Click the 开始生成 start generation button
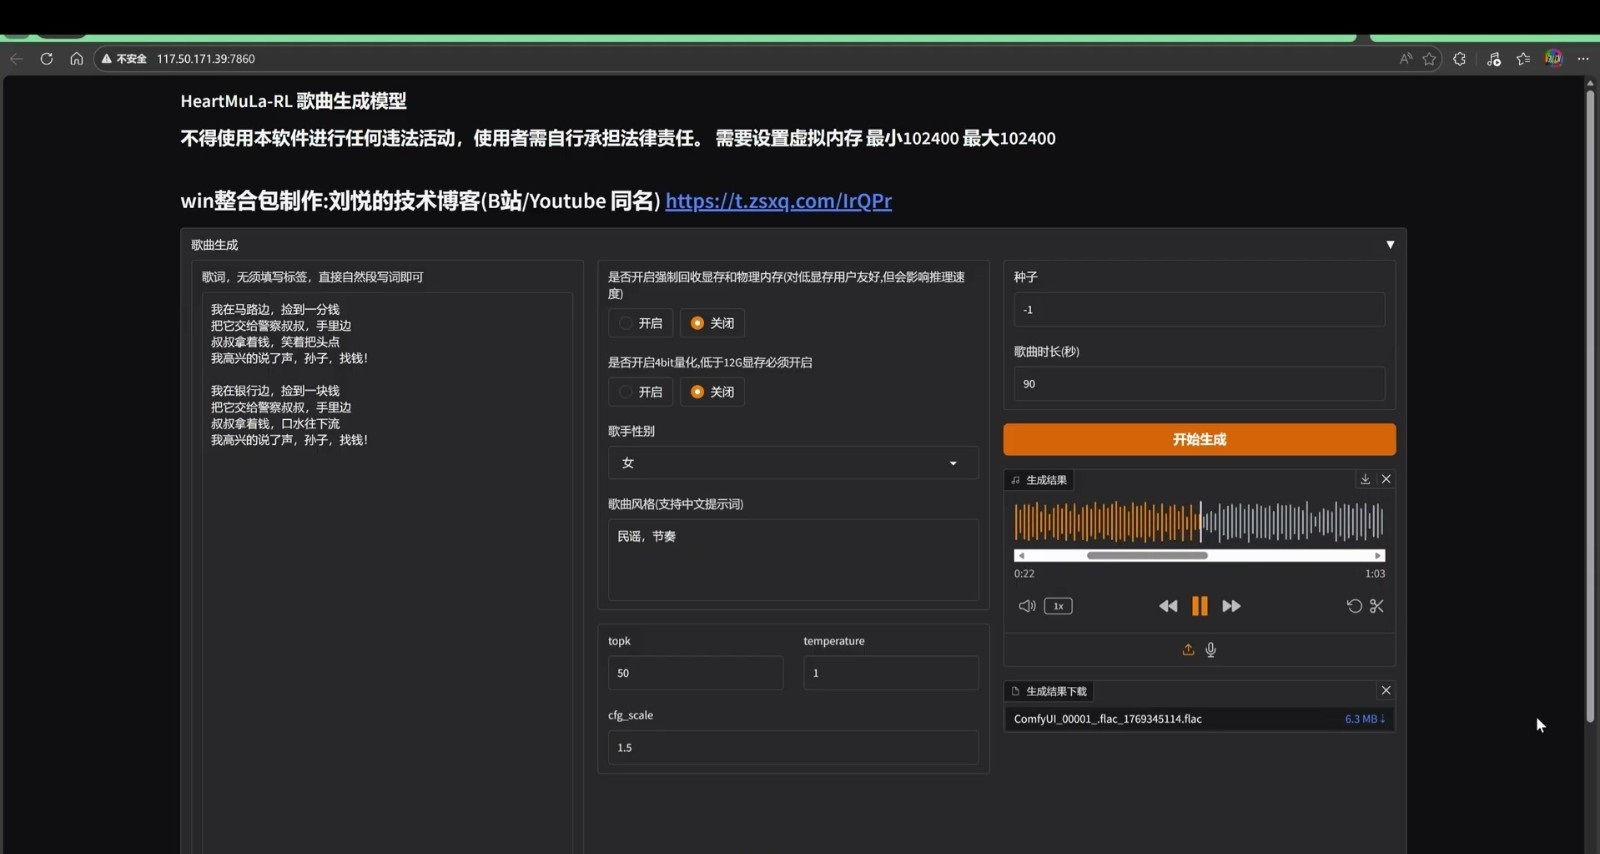Image resolution: width=1600 pixels, height=854 pixels. pyautogui.click(x=1199, y=440)
